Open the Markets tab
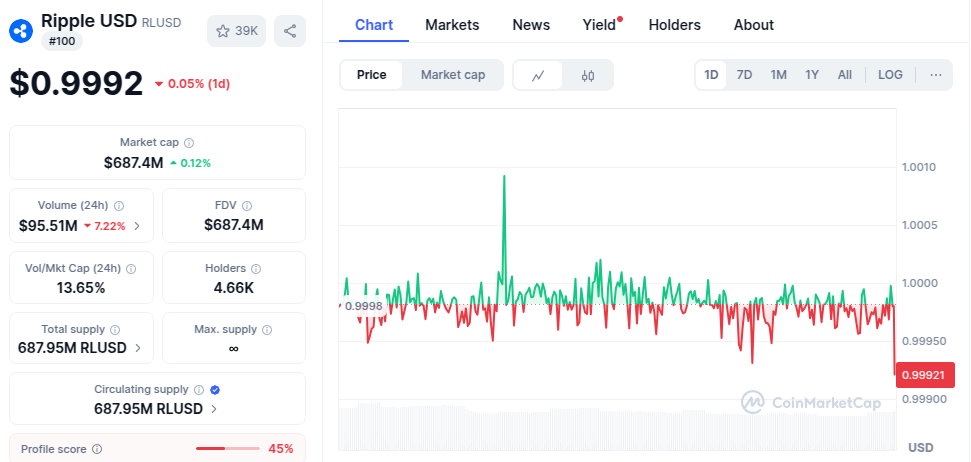This screenshot has width=971, height=462. (452, 25)
